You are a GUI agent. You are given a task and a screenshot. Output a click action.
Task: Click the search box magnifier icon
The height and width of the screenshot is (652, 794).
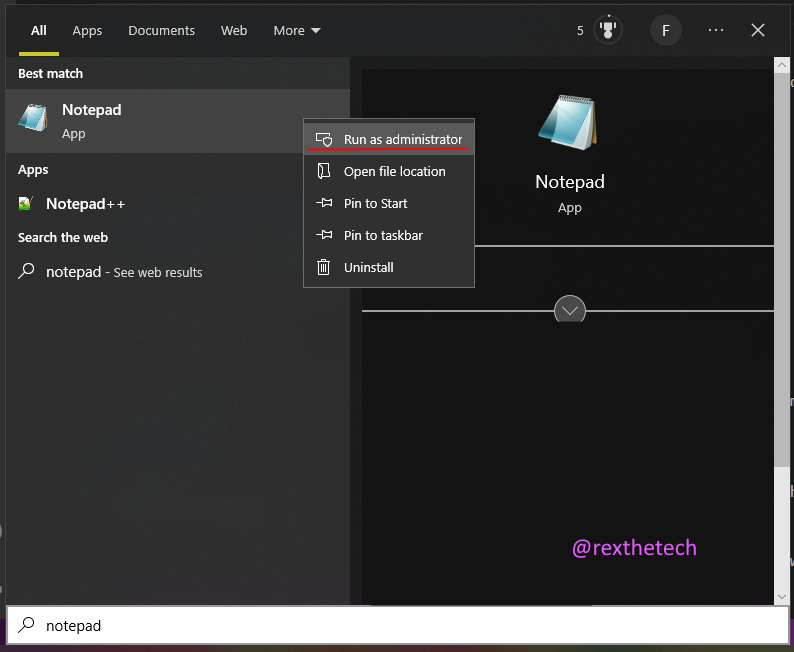click(26, 625)
